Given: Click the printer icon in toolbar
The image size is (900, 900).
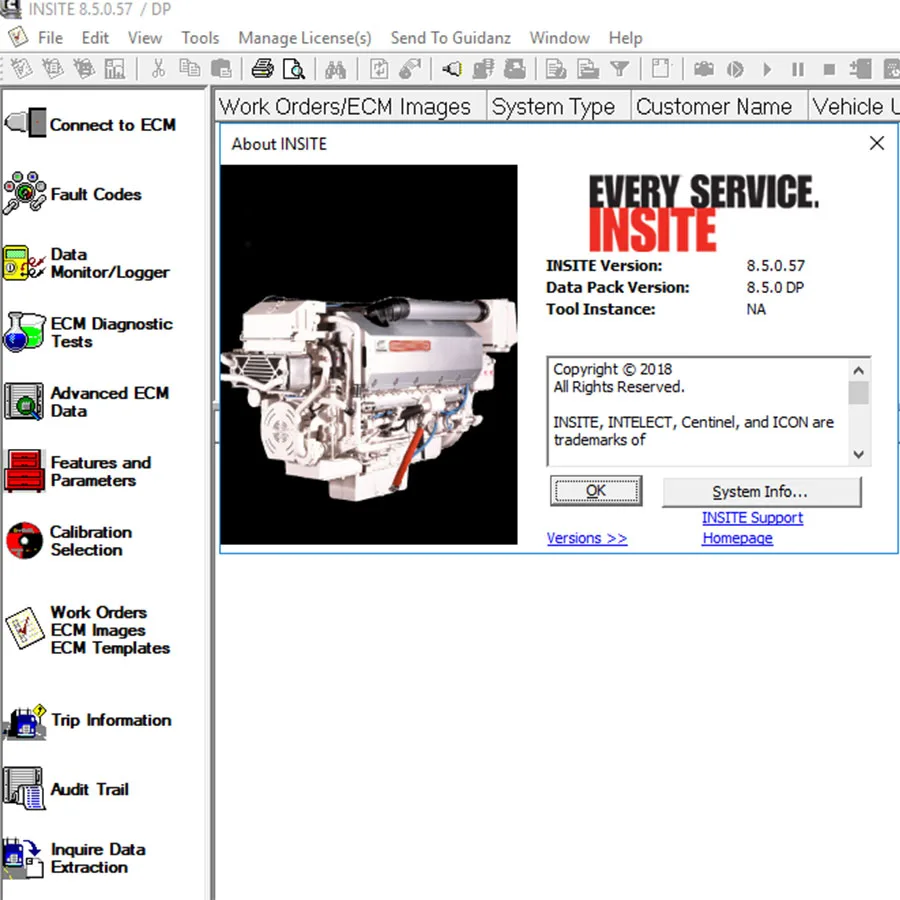Looking at the screenshot, I should click(263, 69).
